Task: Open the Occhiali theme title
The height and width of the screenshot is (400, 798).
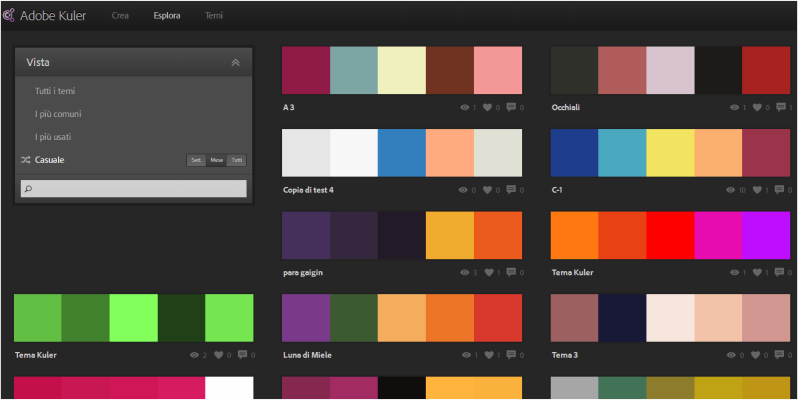Action: (565, 107)
